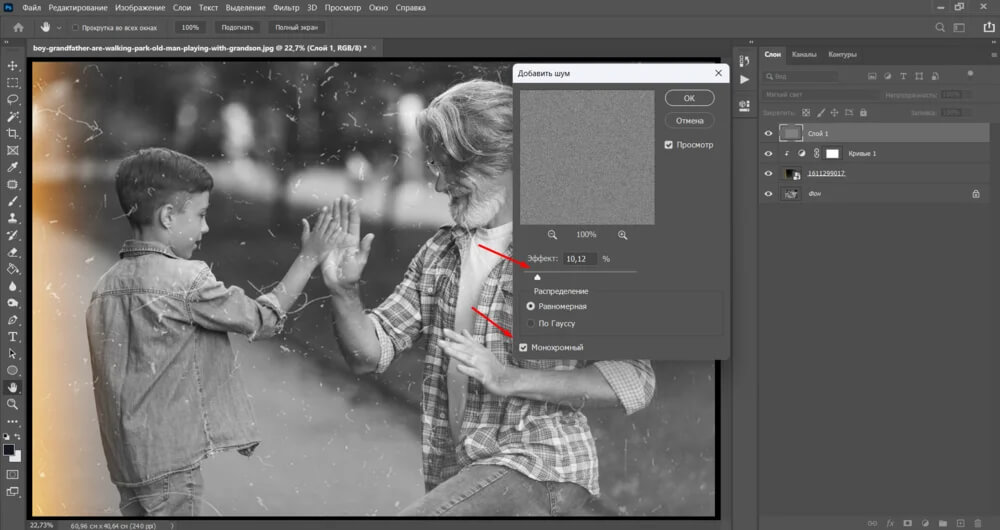This screenshot has width=1000, height=530.
Task: Toggle the Просмотр preview checkbox
Action: coord(669,145)
